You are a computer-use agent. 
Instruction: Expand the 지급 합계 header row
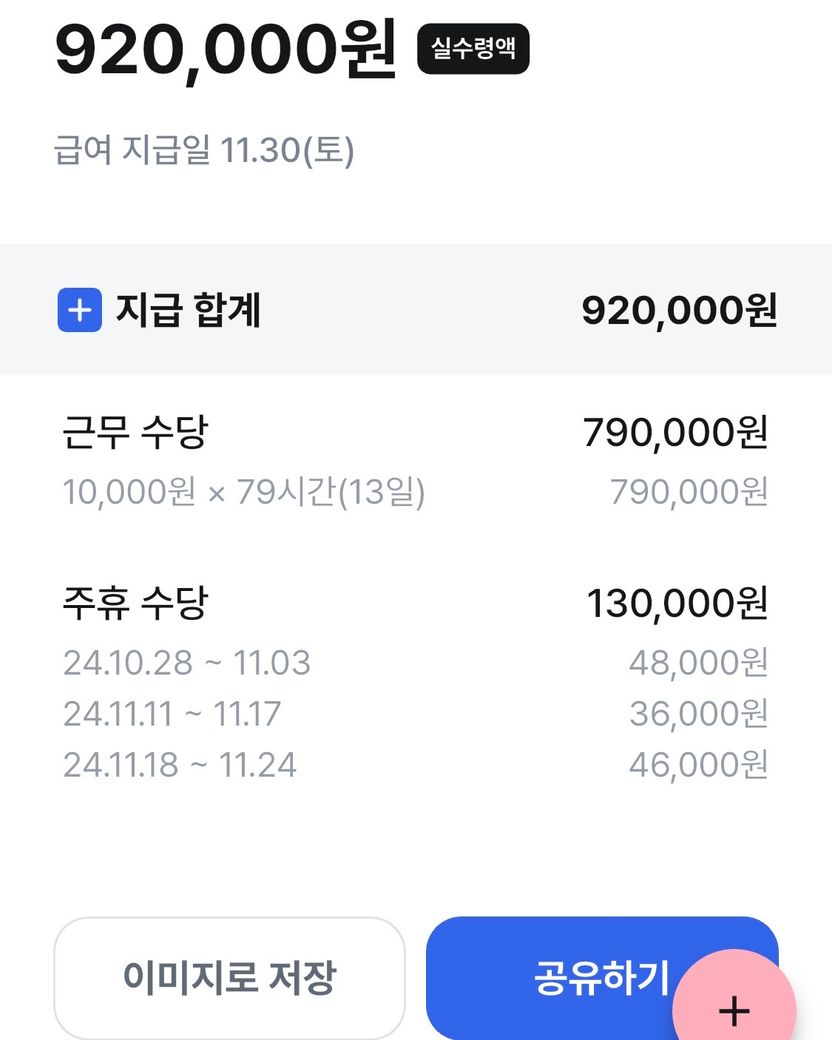click(x=416, y=311)
